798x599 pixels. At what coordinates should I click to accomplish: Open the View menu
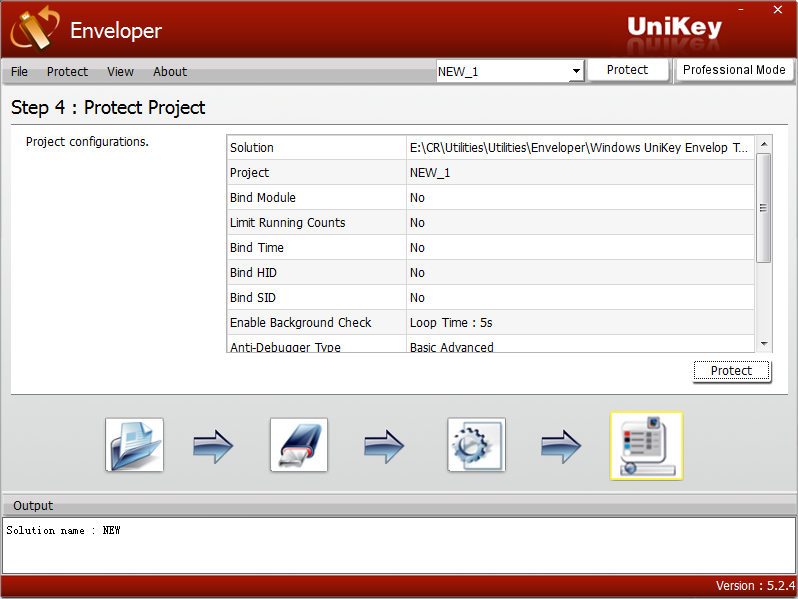point(120,72)
